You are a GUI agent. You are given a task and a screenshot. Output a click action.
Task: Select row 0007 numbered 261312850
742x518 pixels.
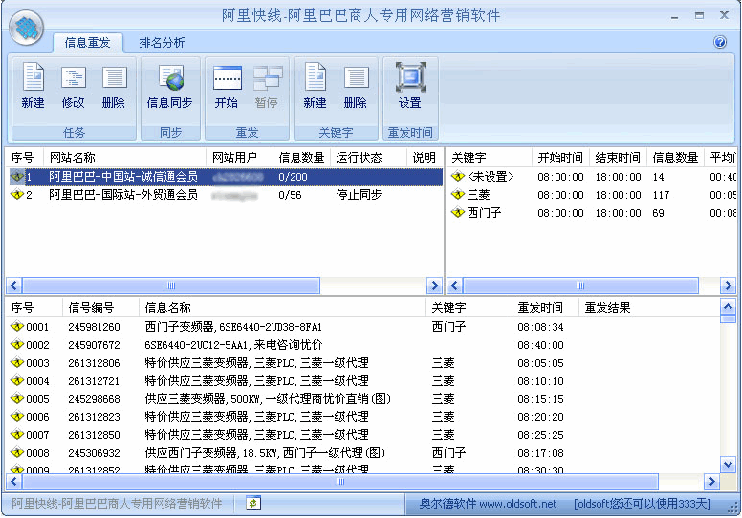point(363,434)
